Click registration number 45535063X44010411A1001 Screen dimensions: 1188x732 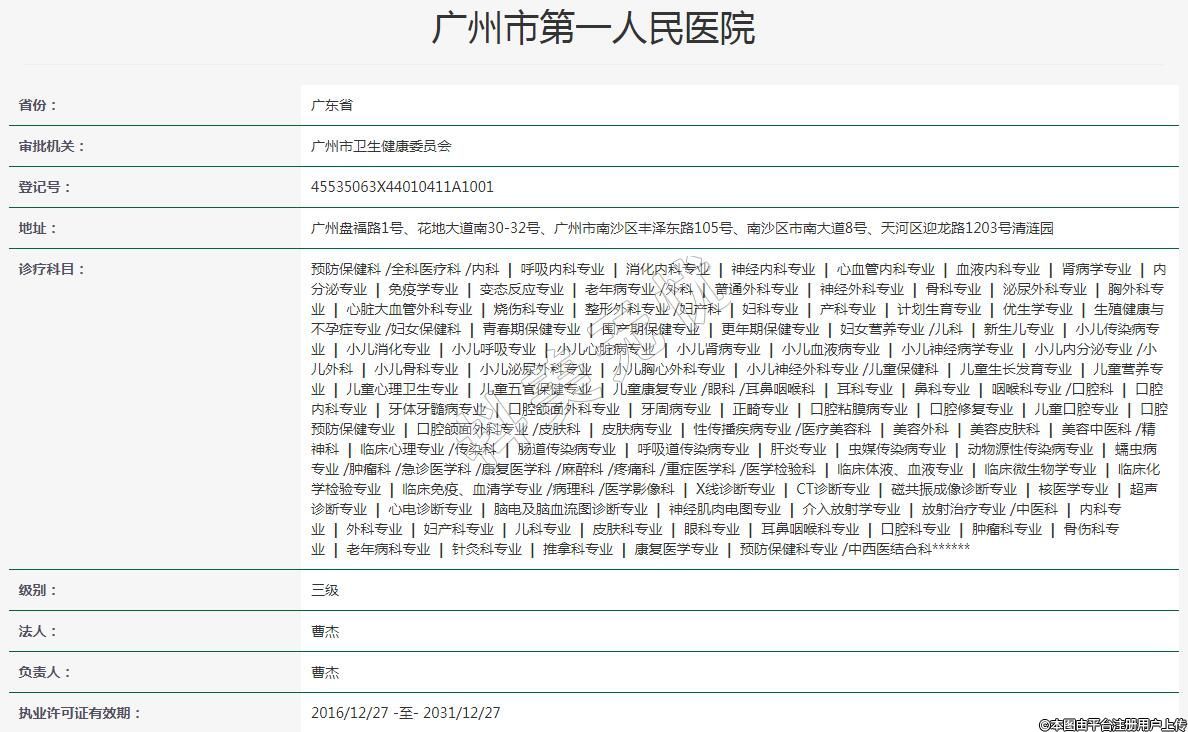[402, 187]
